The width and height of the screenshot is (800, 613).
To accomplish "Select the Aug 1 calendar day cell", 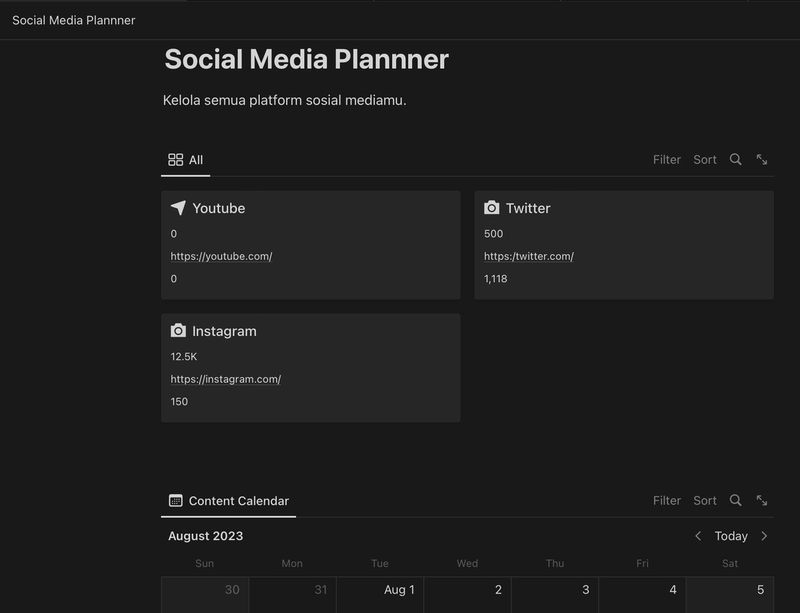I will 380,595.
